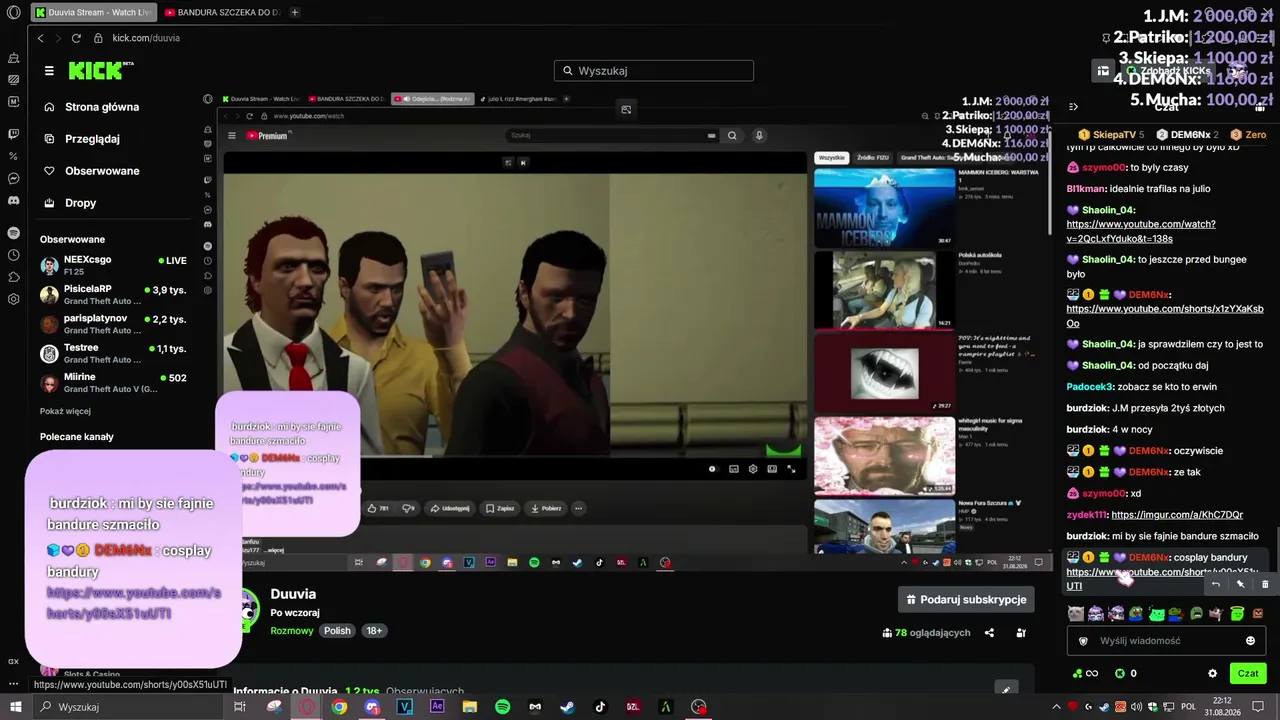The height and width of the screenshot is (720, 1280).
Task: Switch to the BANDURA SZCZEKA YouTube tab
Action: (x=222, y=13)
